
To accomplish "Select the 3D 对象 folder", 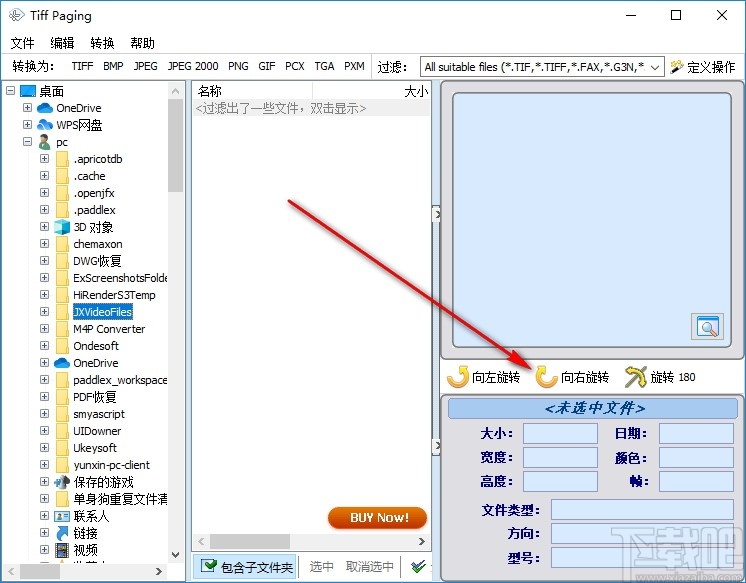I will coord(93,227).
